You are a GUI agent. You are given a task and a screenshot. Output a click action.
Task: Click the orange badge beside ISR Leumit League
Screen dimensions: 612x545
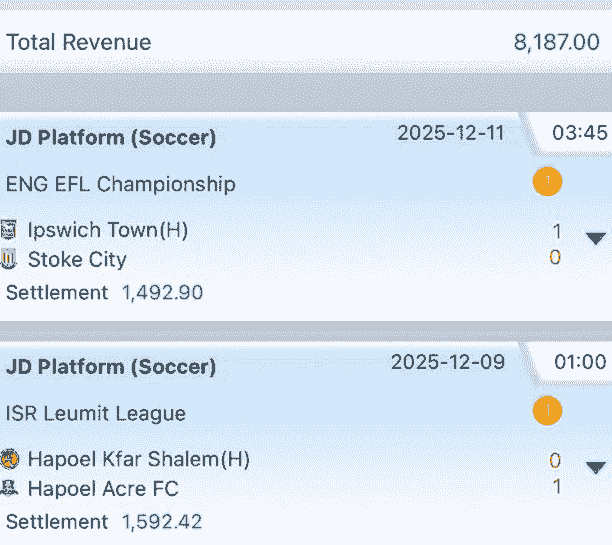[547, 411]
